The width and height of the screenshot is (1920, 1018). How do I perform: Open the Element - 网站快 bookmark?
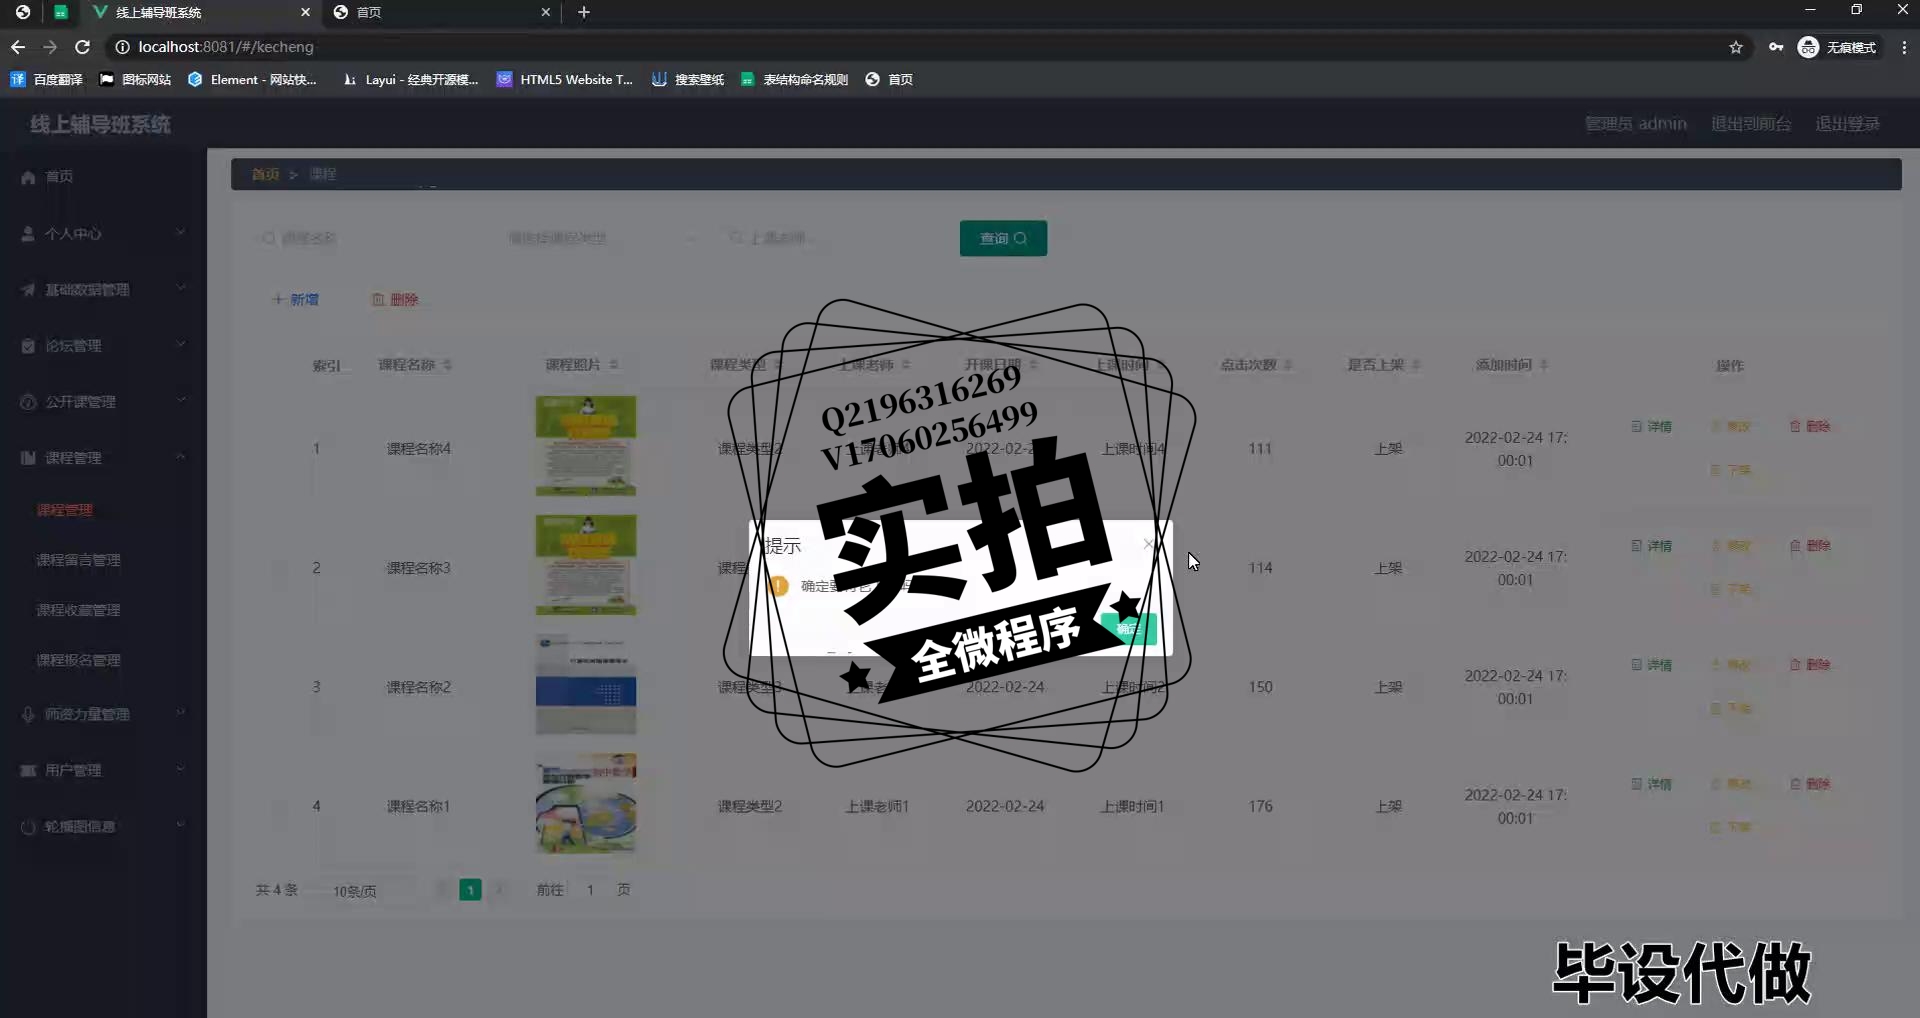tap(252, 79)
